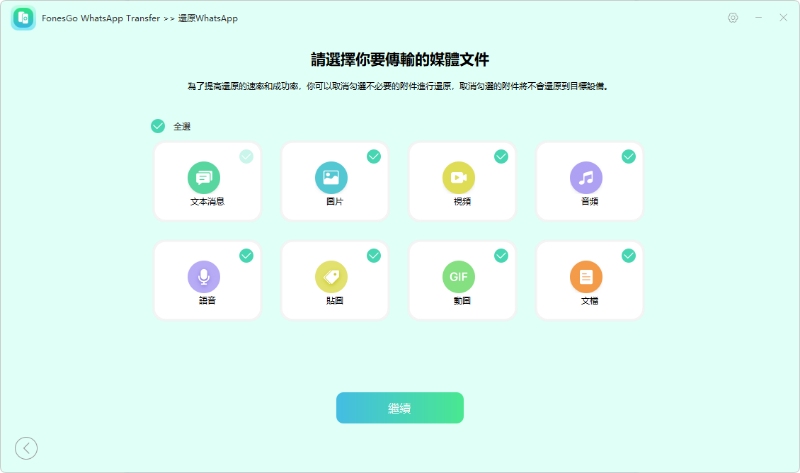Uncheck the 視頻 card checkmark
This screenshot has width=800, height=473.
(x=501, y=157)
